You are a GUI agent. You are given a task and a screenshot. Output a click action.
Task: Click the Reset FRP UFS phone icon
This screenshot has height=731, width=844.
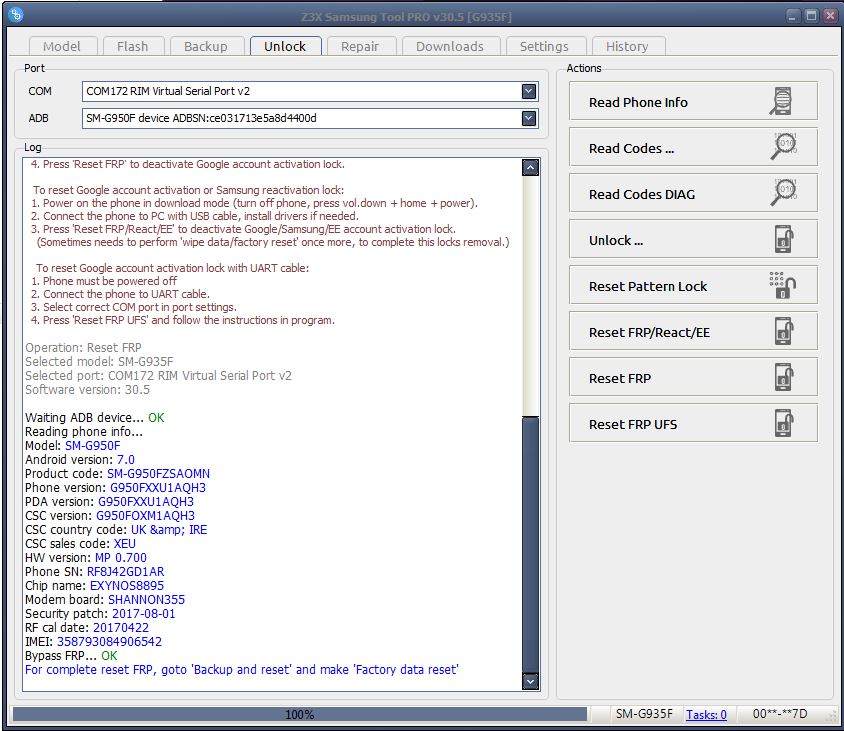click(784, 423)
